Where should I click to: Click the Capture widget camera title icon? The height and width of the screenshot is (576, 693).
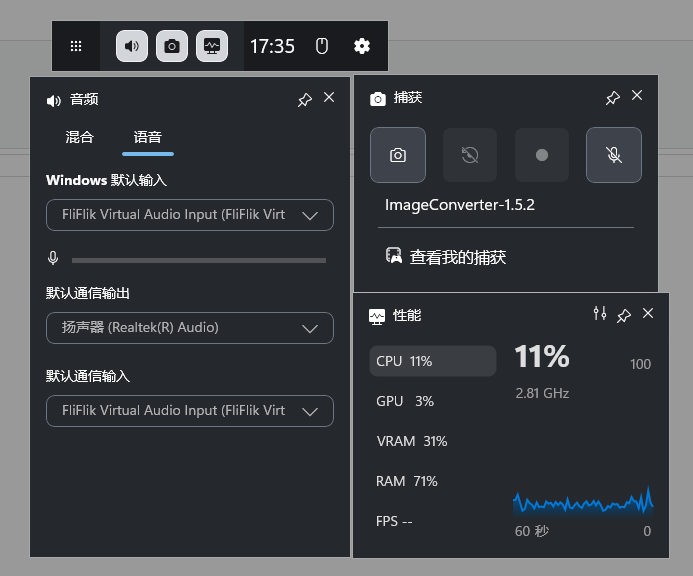click(x=378, y=99)
